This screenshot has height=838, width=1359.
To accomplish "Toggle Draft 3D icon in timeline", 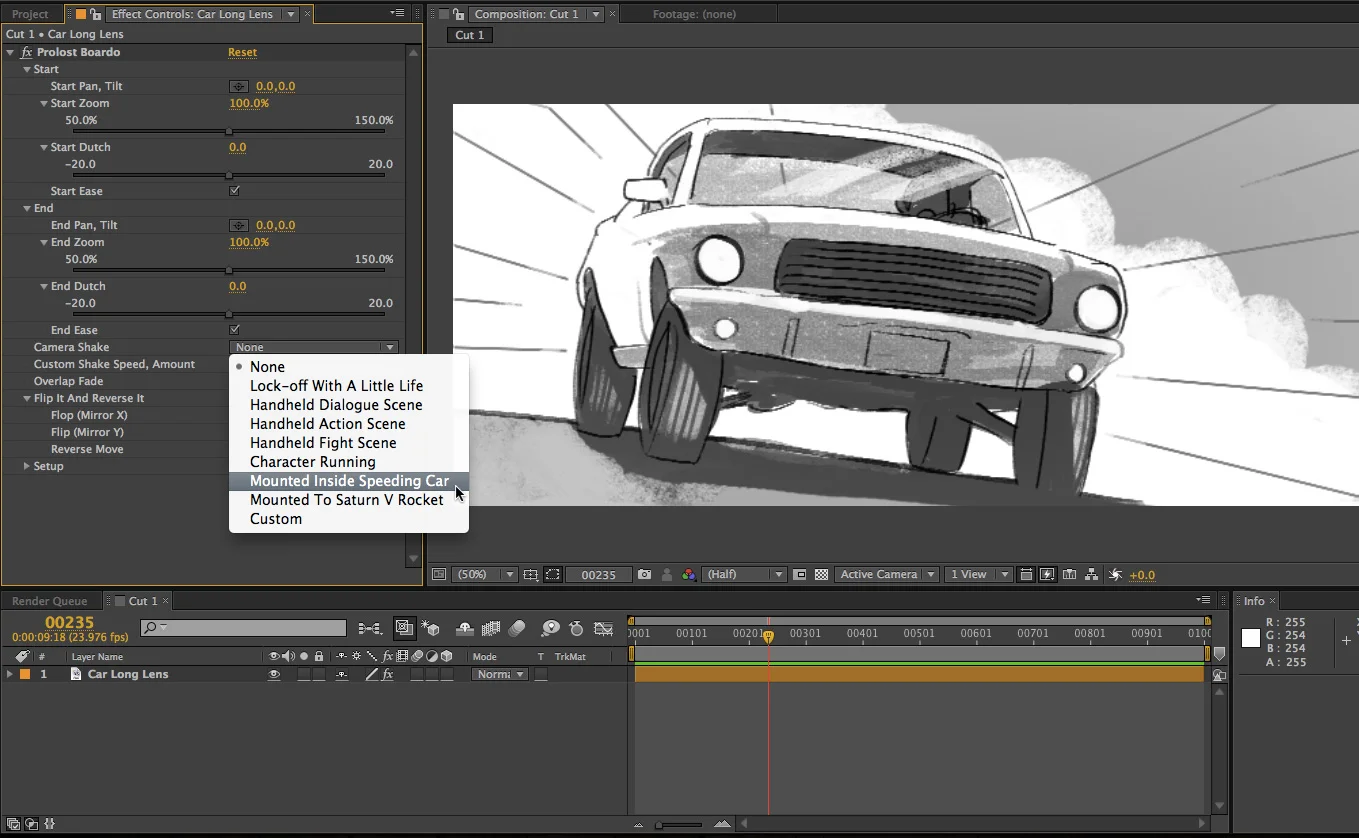I will coord(431,629).
